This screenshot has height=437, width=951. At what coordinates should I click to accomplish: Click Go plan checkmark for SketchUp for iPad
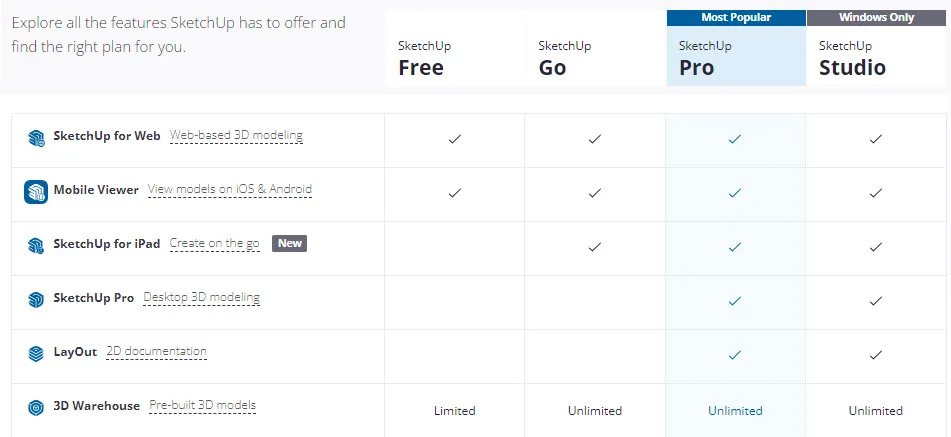point(595,247)
